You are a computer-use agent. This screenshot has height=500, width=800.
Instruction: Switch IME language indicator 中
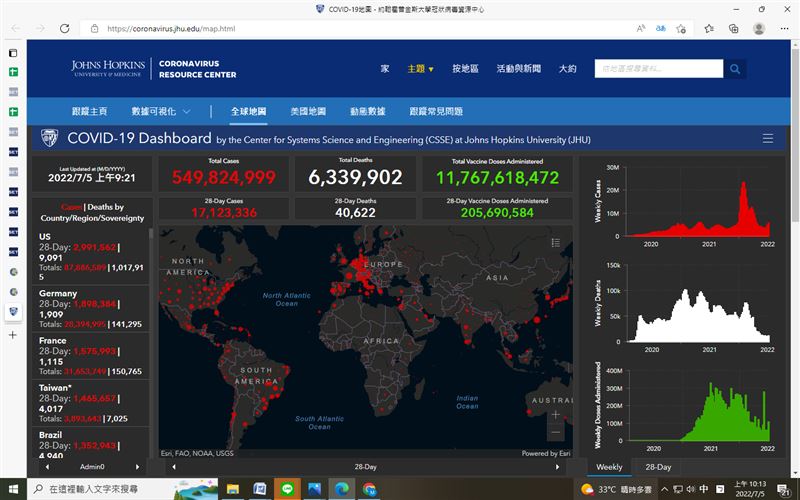tap(704, 489)
